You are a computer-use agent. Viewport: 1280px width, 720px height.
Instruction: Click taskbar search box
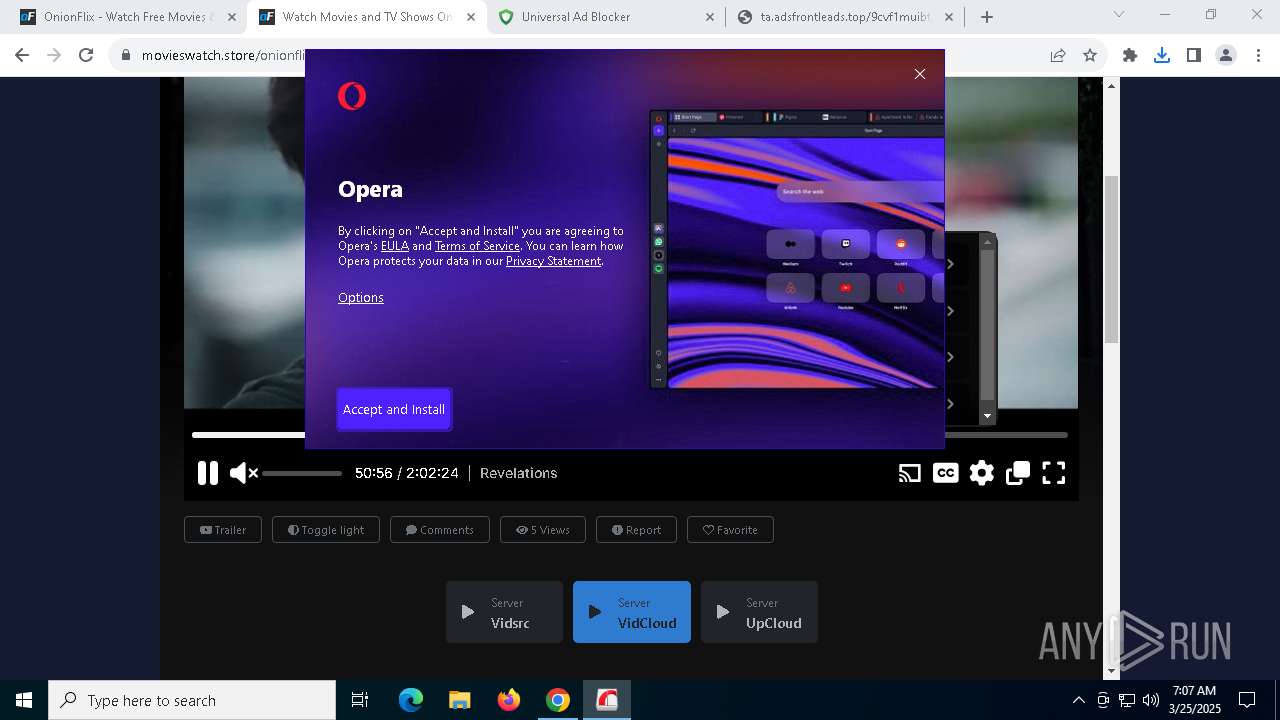[x=192, y=700]
